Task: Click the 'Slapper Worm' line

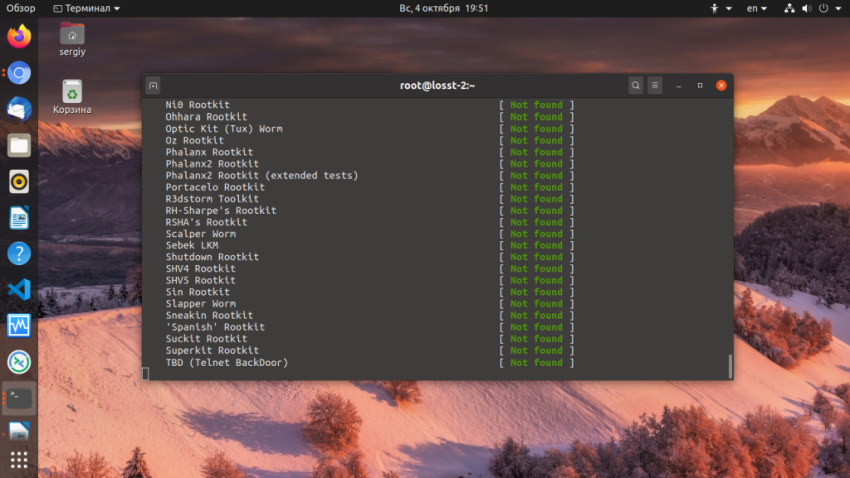Action: [x=201, y=303]
